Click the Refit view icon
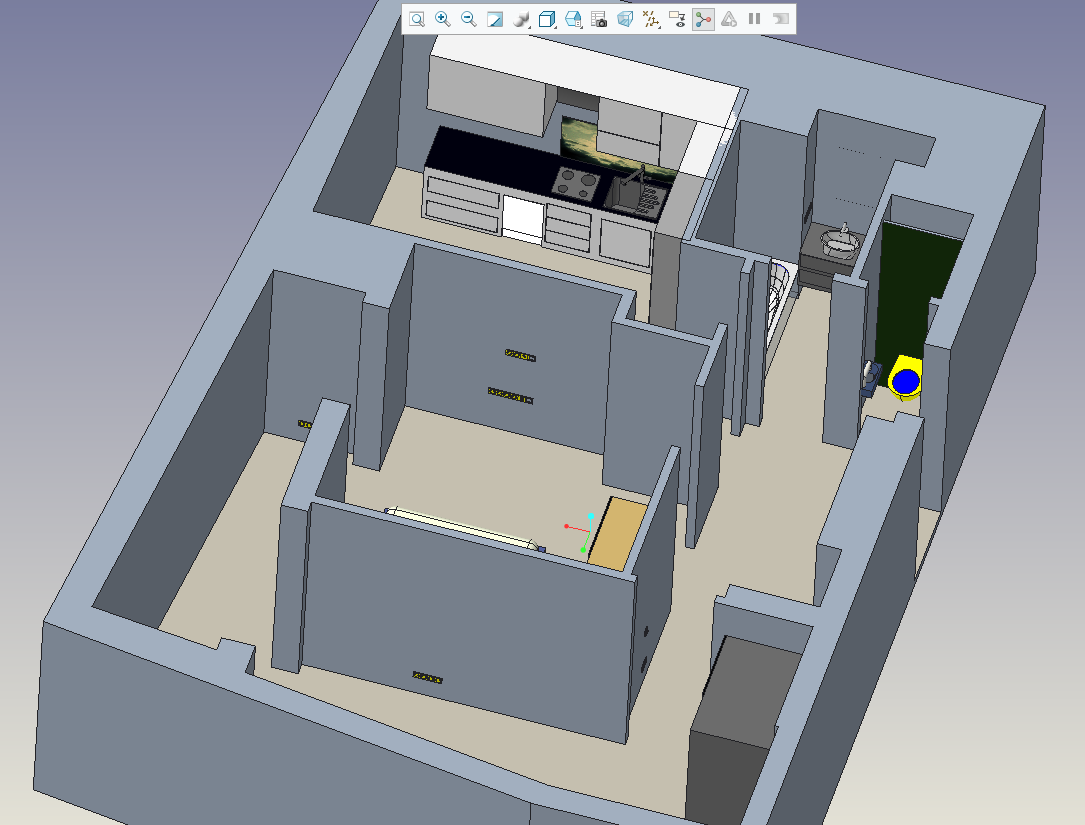This screenshot has width=1085, height=825. pyautogui.click(x=417, y=19)
